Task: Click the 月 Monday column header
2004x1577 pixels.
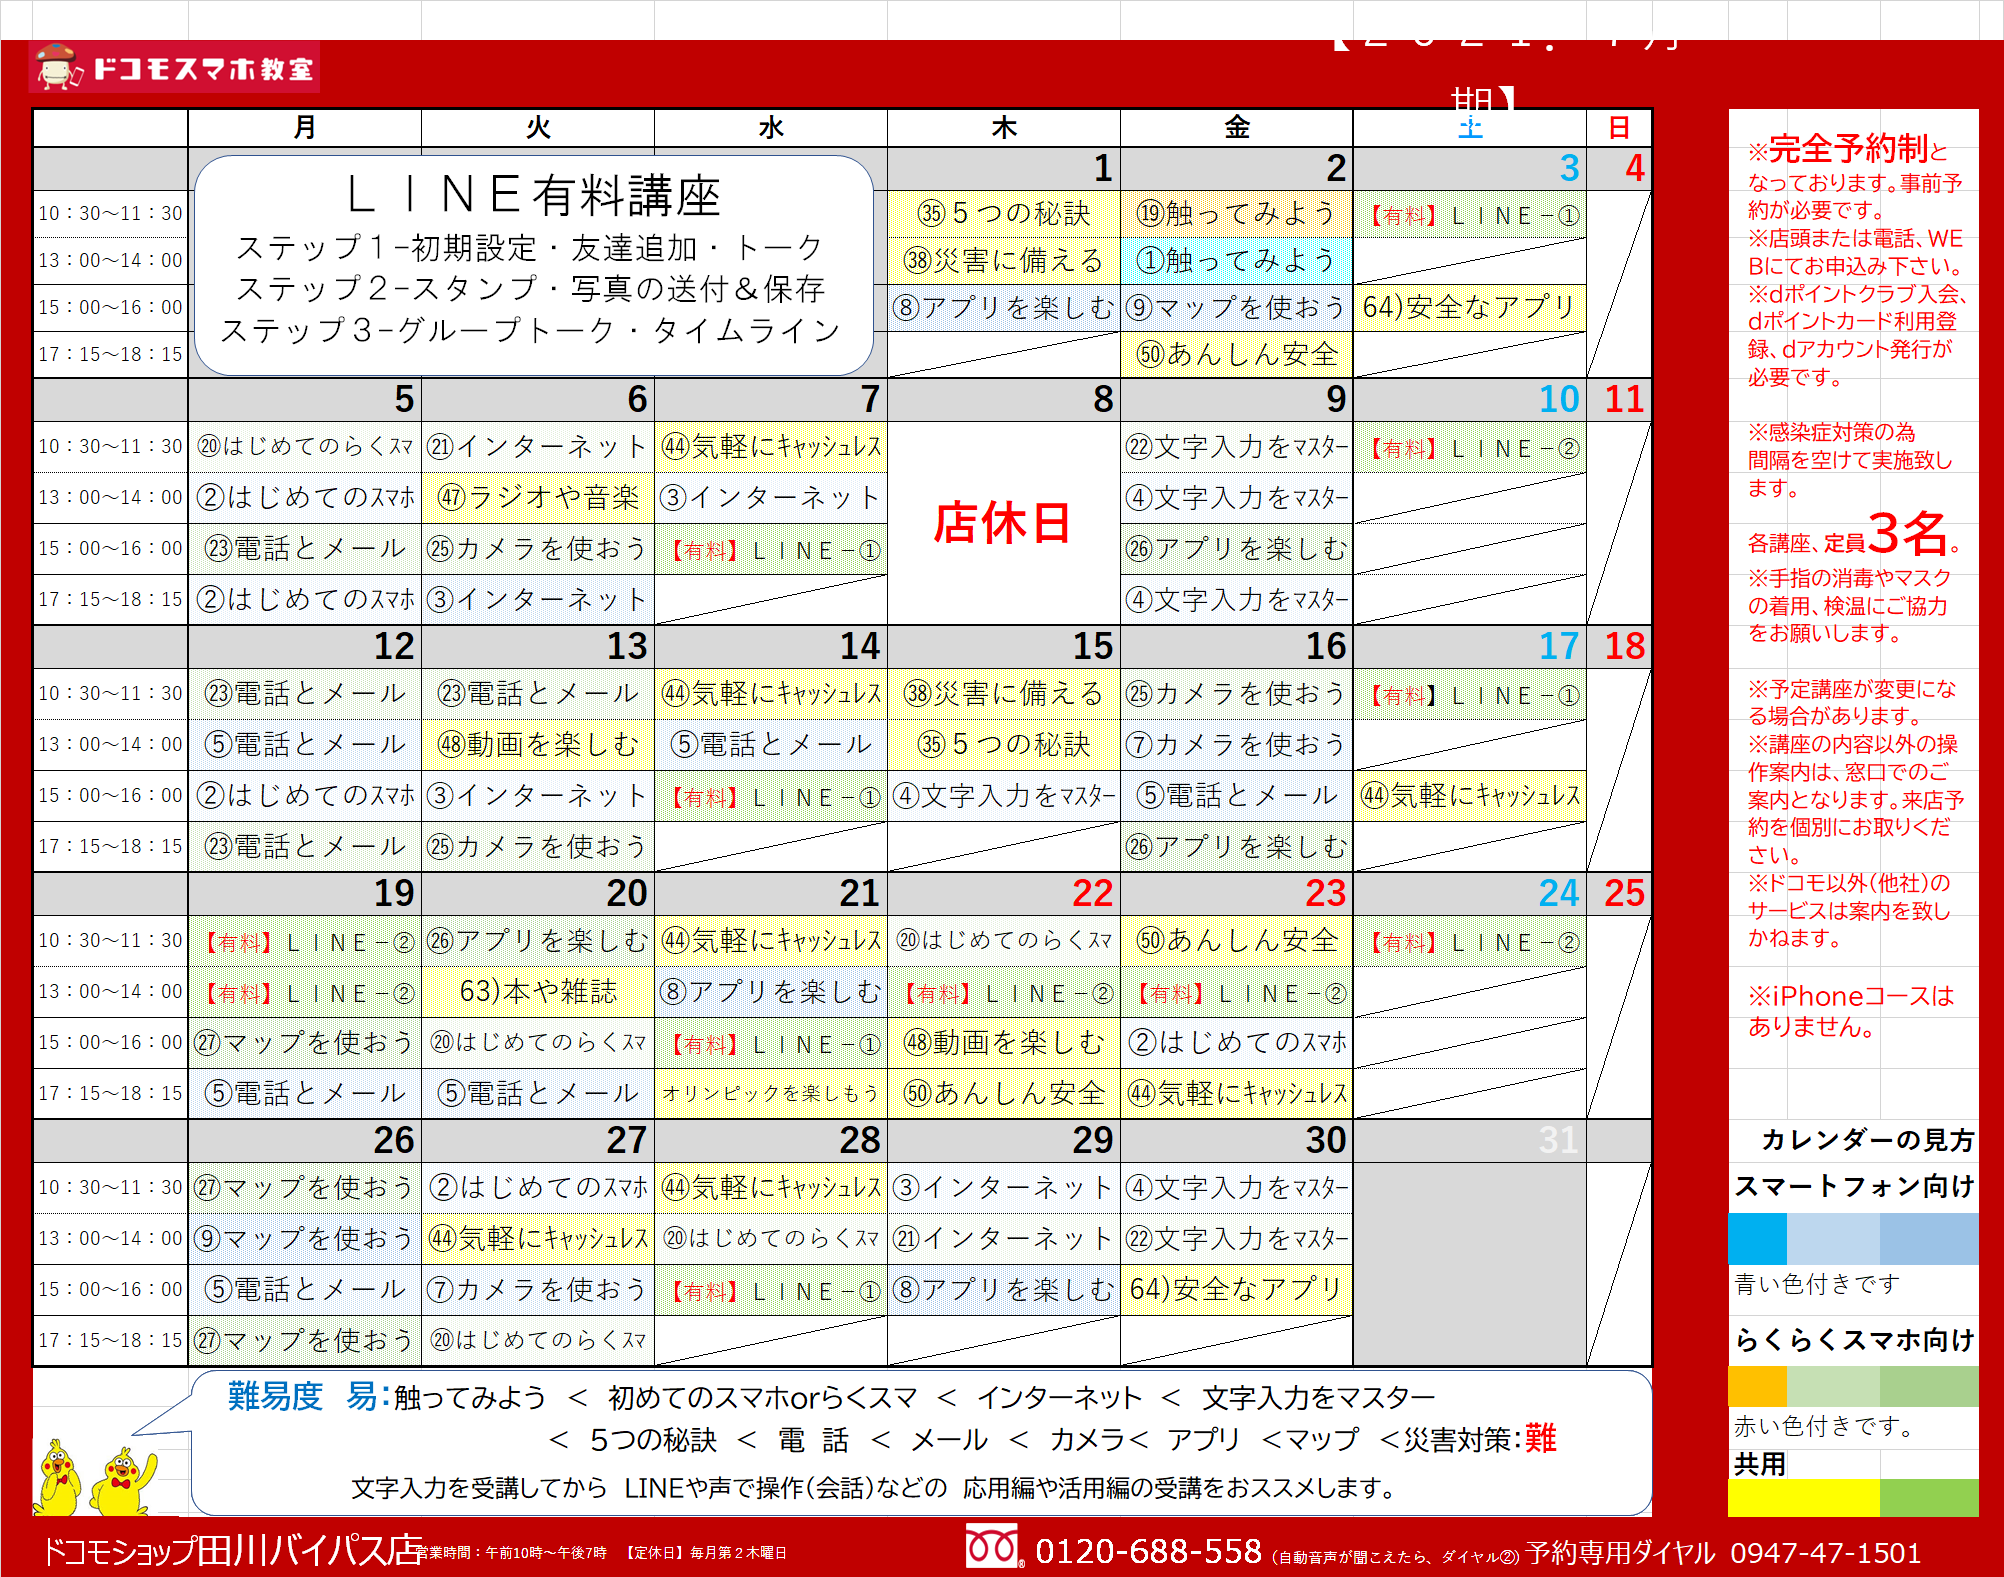Action: tap(304, 128)
